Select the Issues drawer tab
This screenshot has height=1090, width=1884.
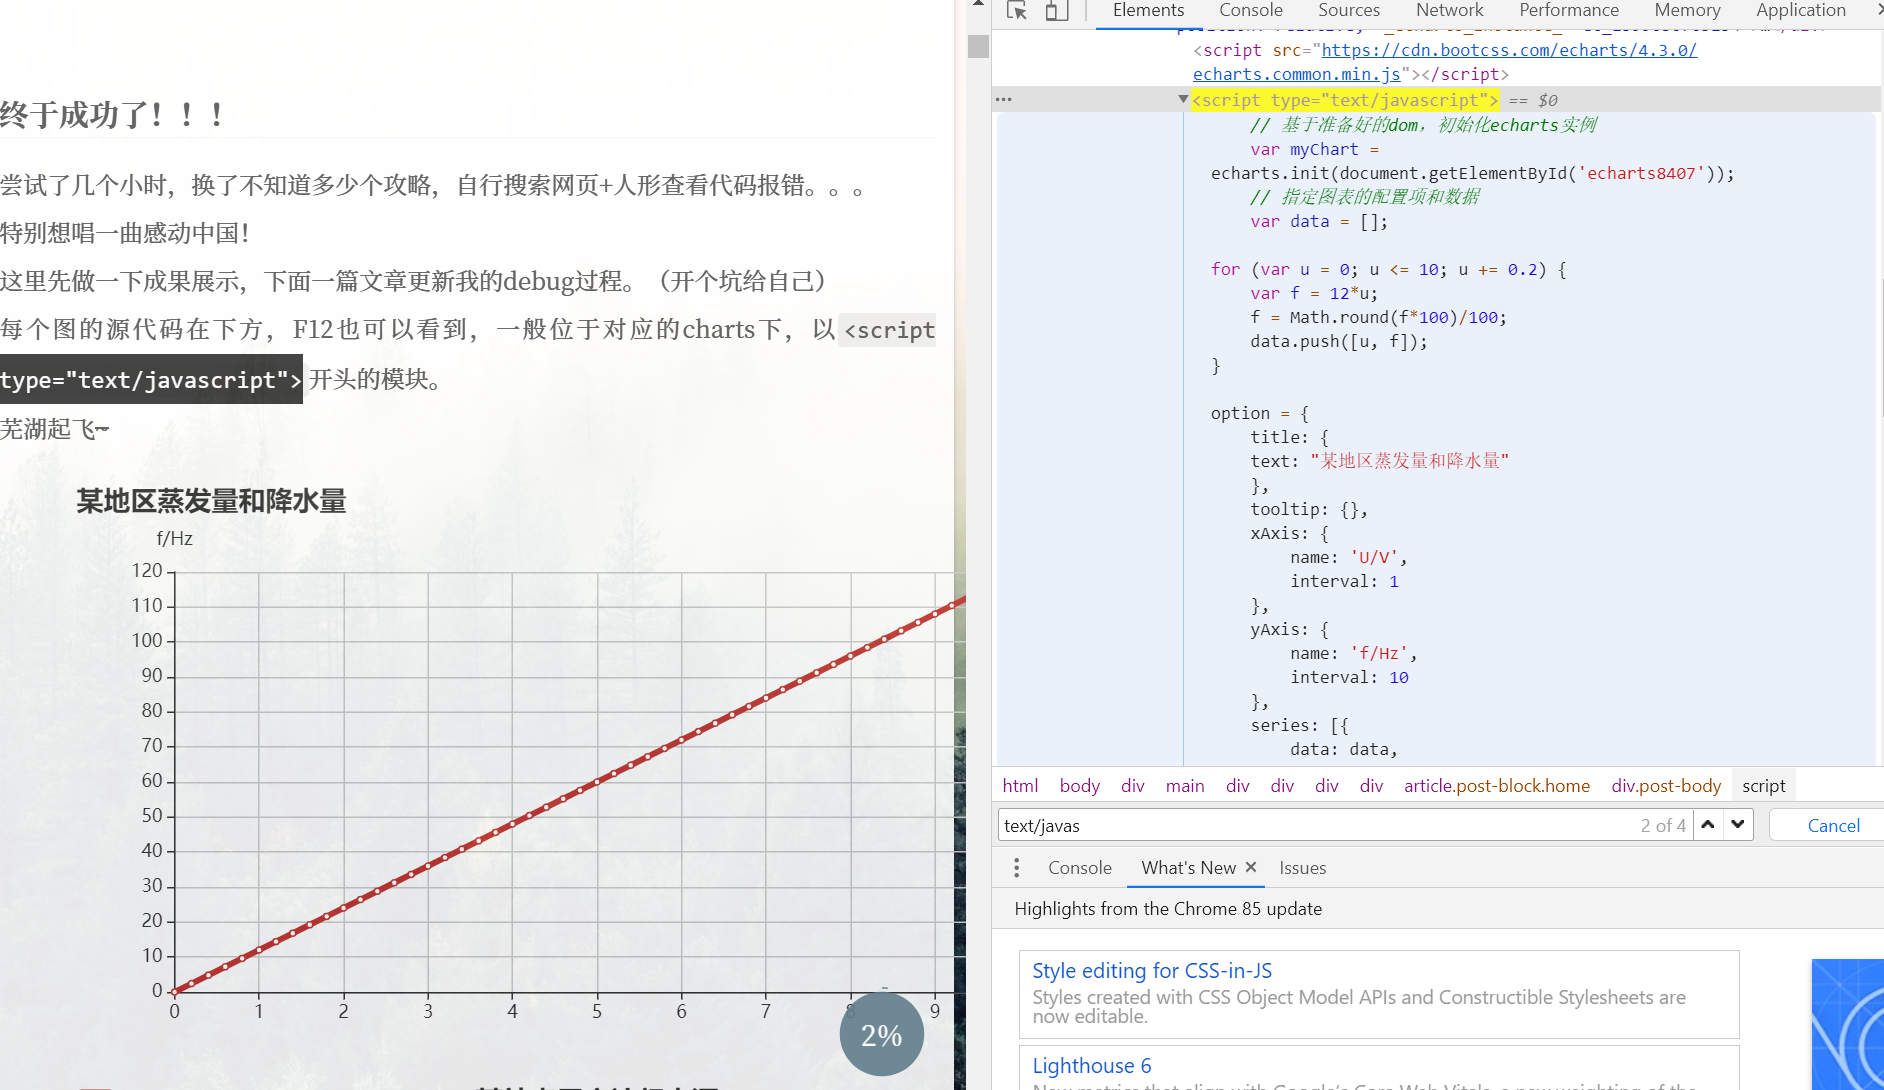pyautogui.click(x=1302, y=868)
